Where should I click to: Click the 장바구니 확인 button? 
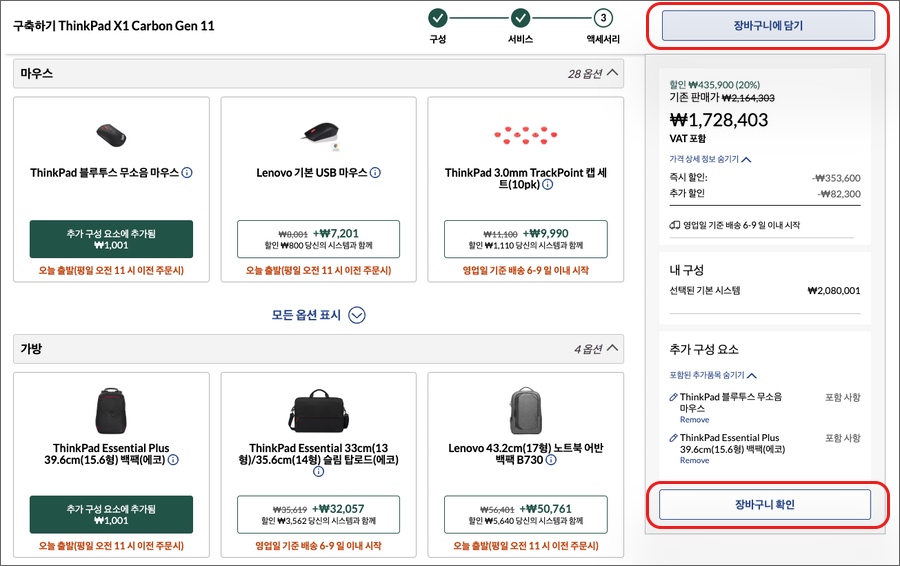[x=765, y=505]
